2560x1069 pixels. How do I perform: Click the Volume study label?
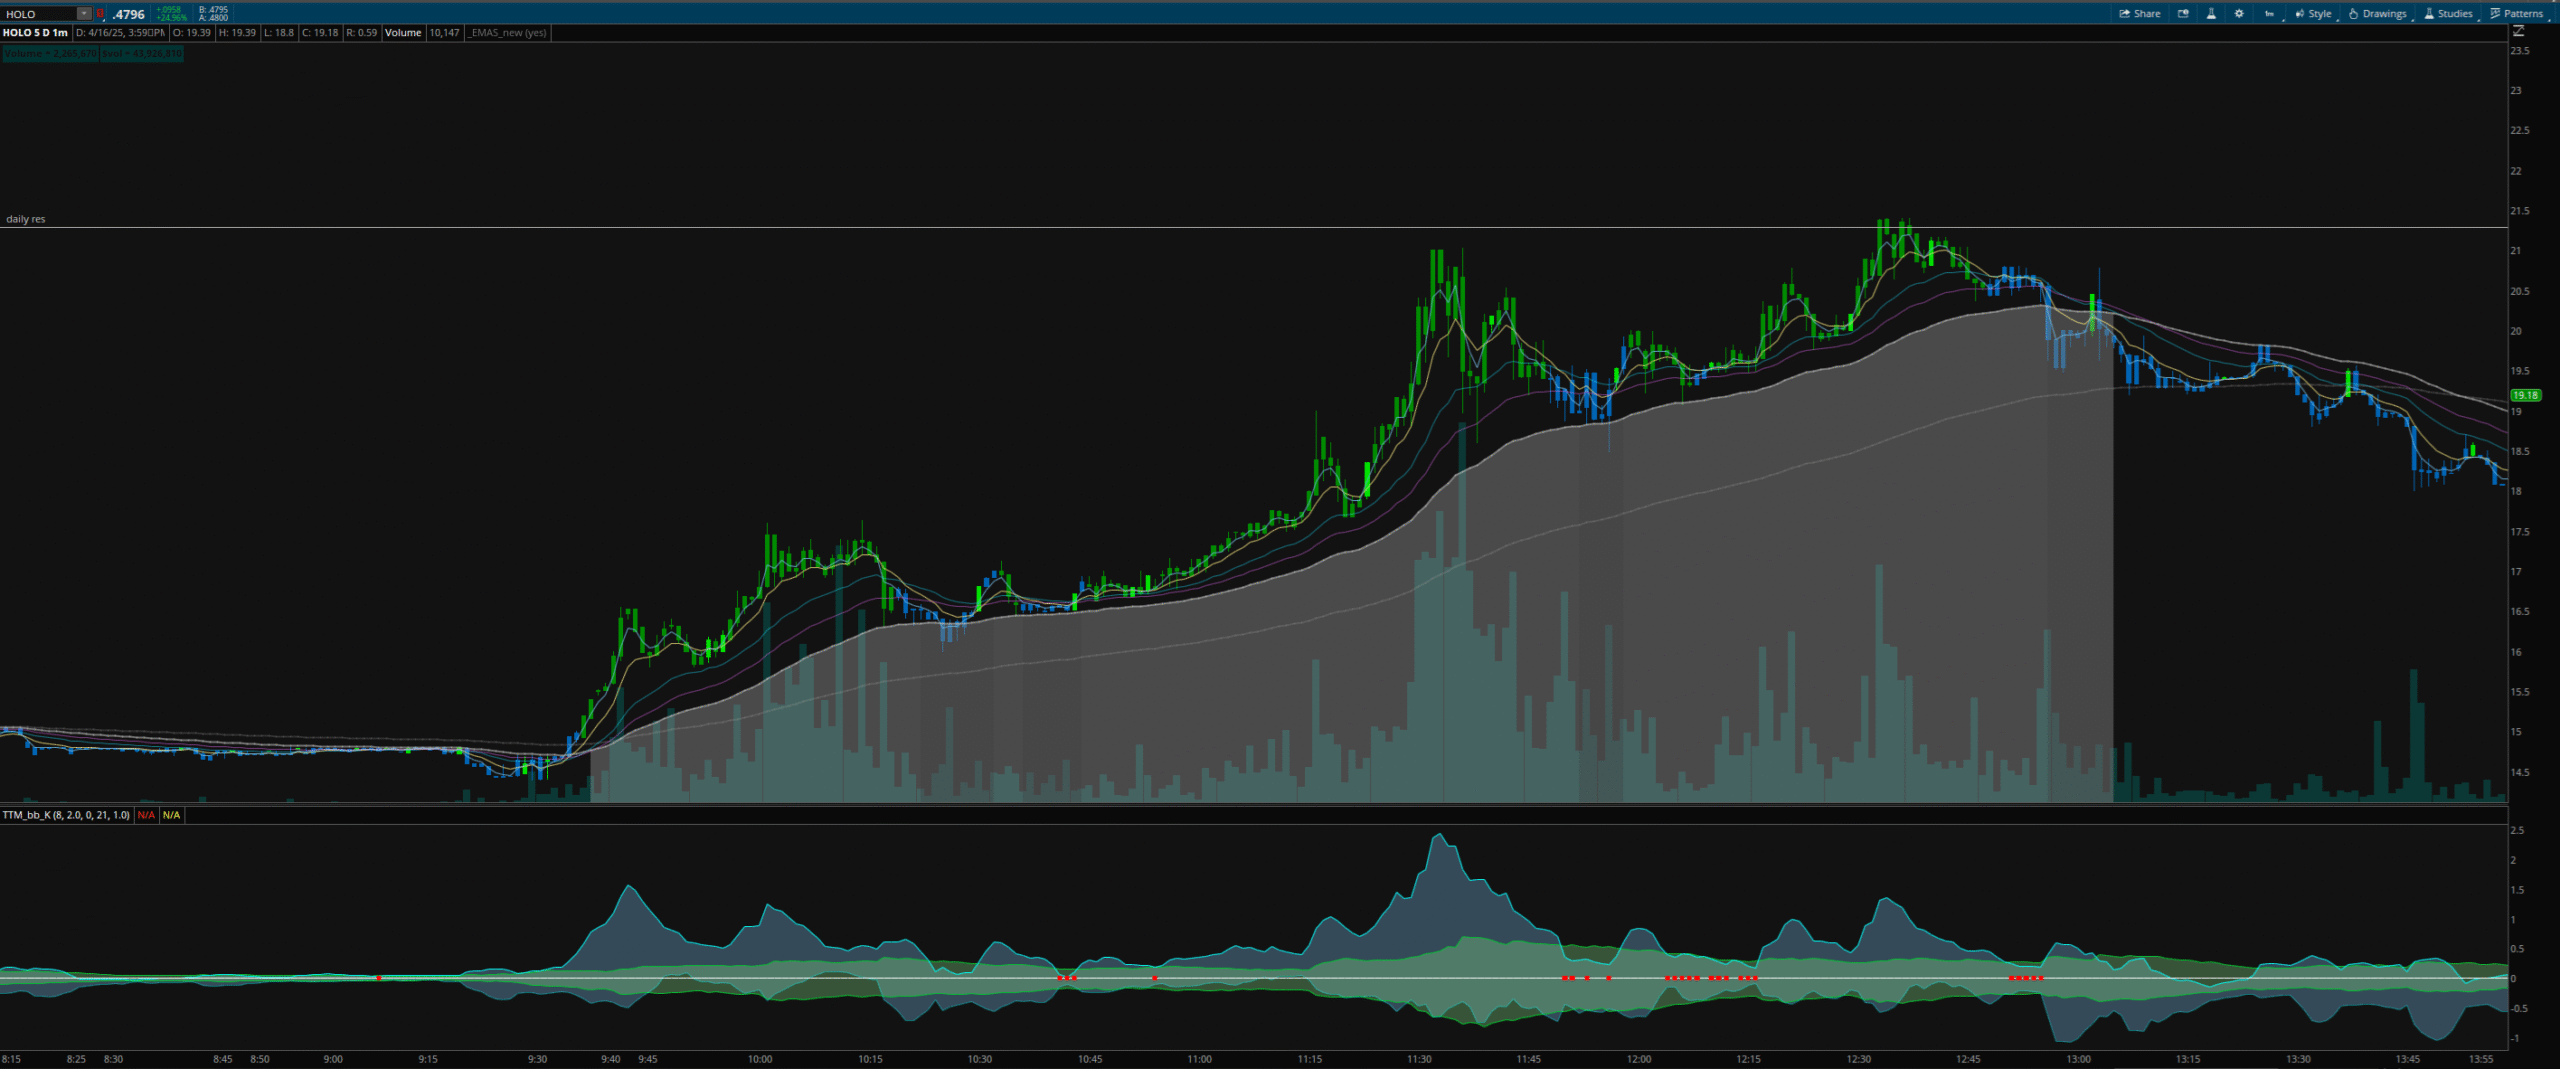click(x=403, y=33)
